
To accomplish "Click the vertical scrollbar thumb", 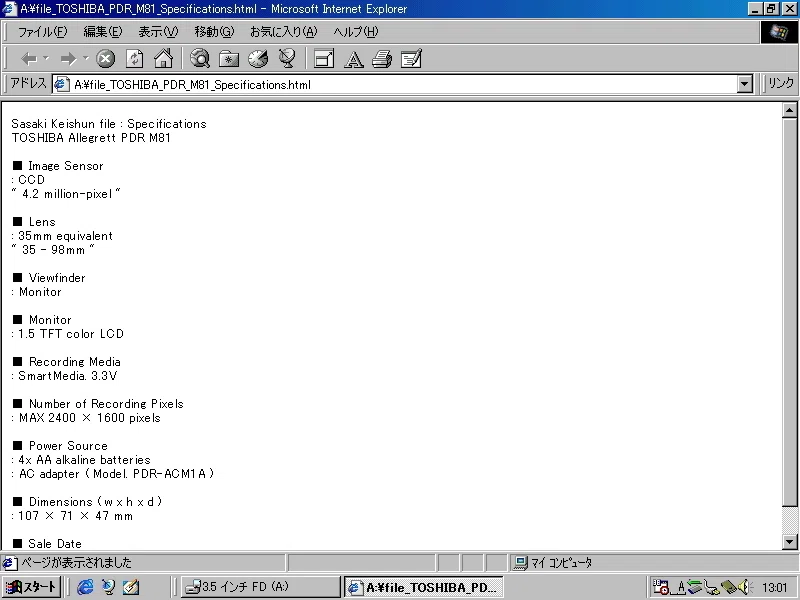I will pos(789,312).
